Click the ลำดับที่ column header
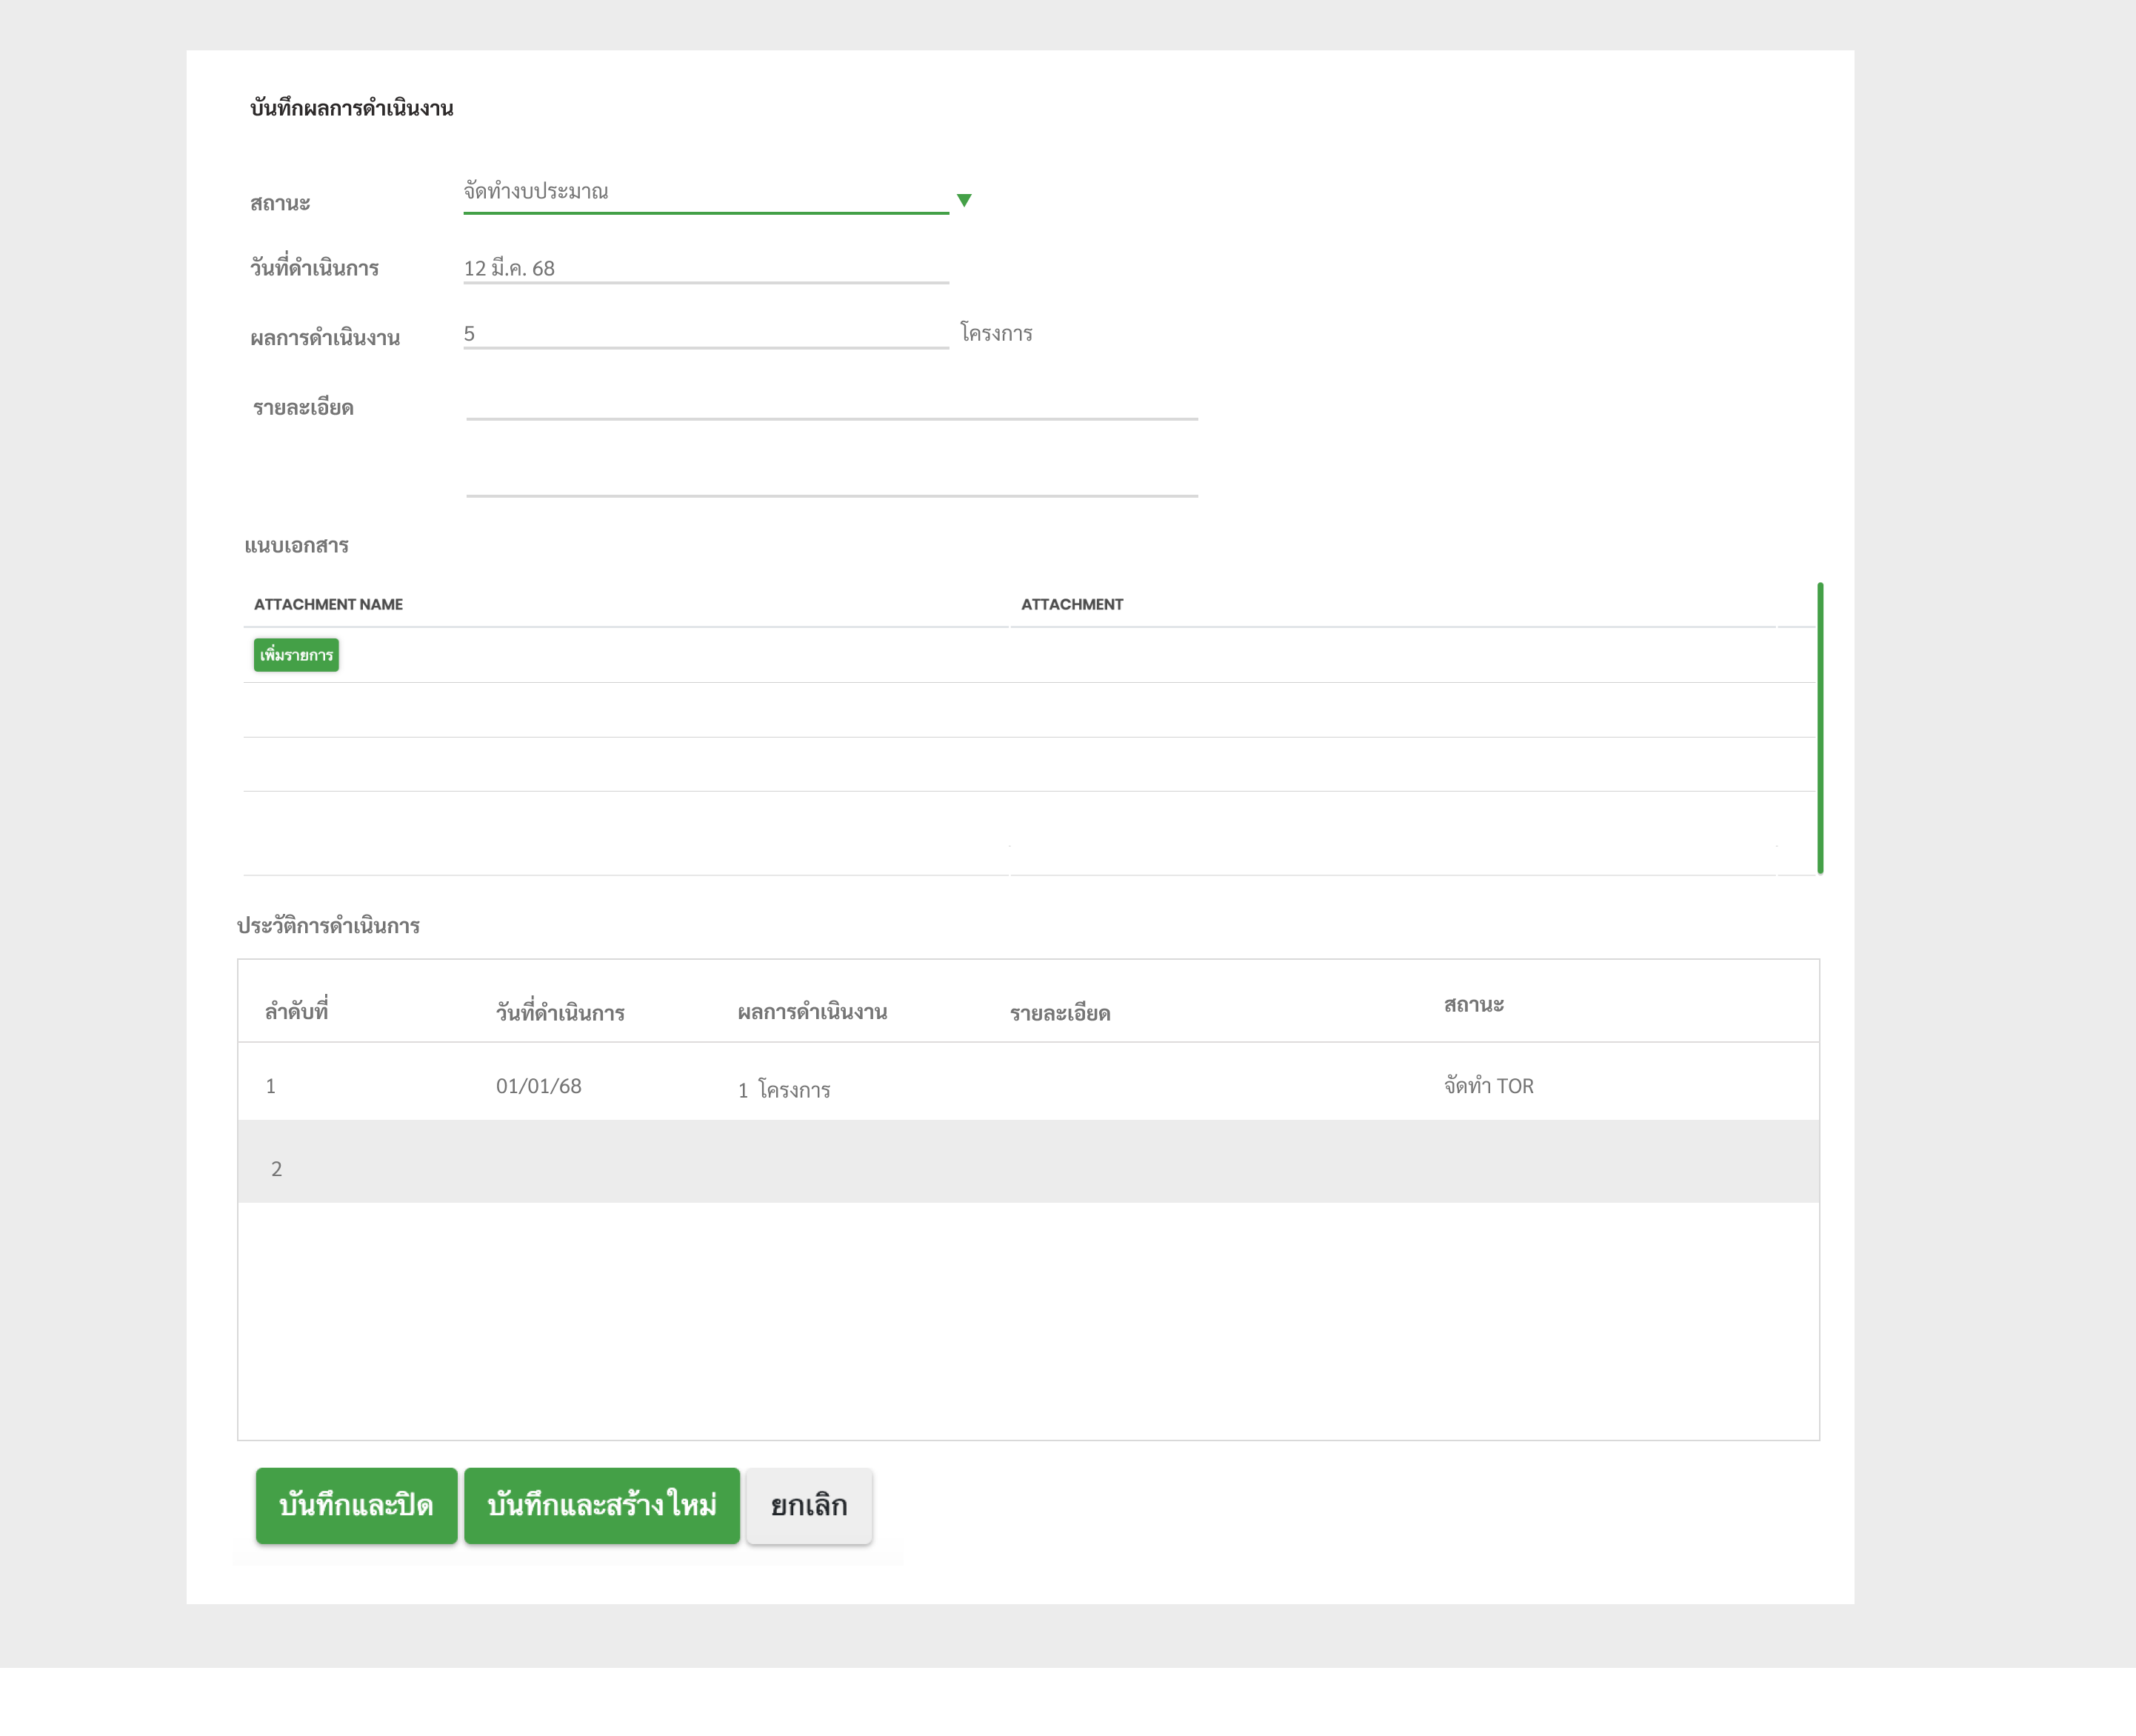The height and width of the screenshot is (1736, 2136). [x=296, y=1012]
